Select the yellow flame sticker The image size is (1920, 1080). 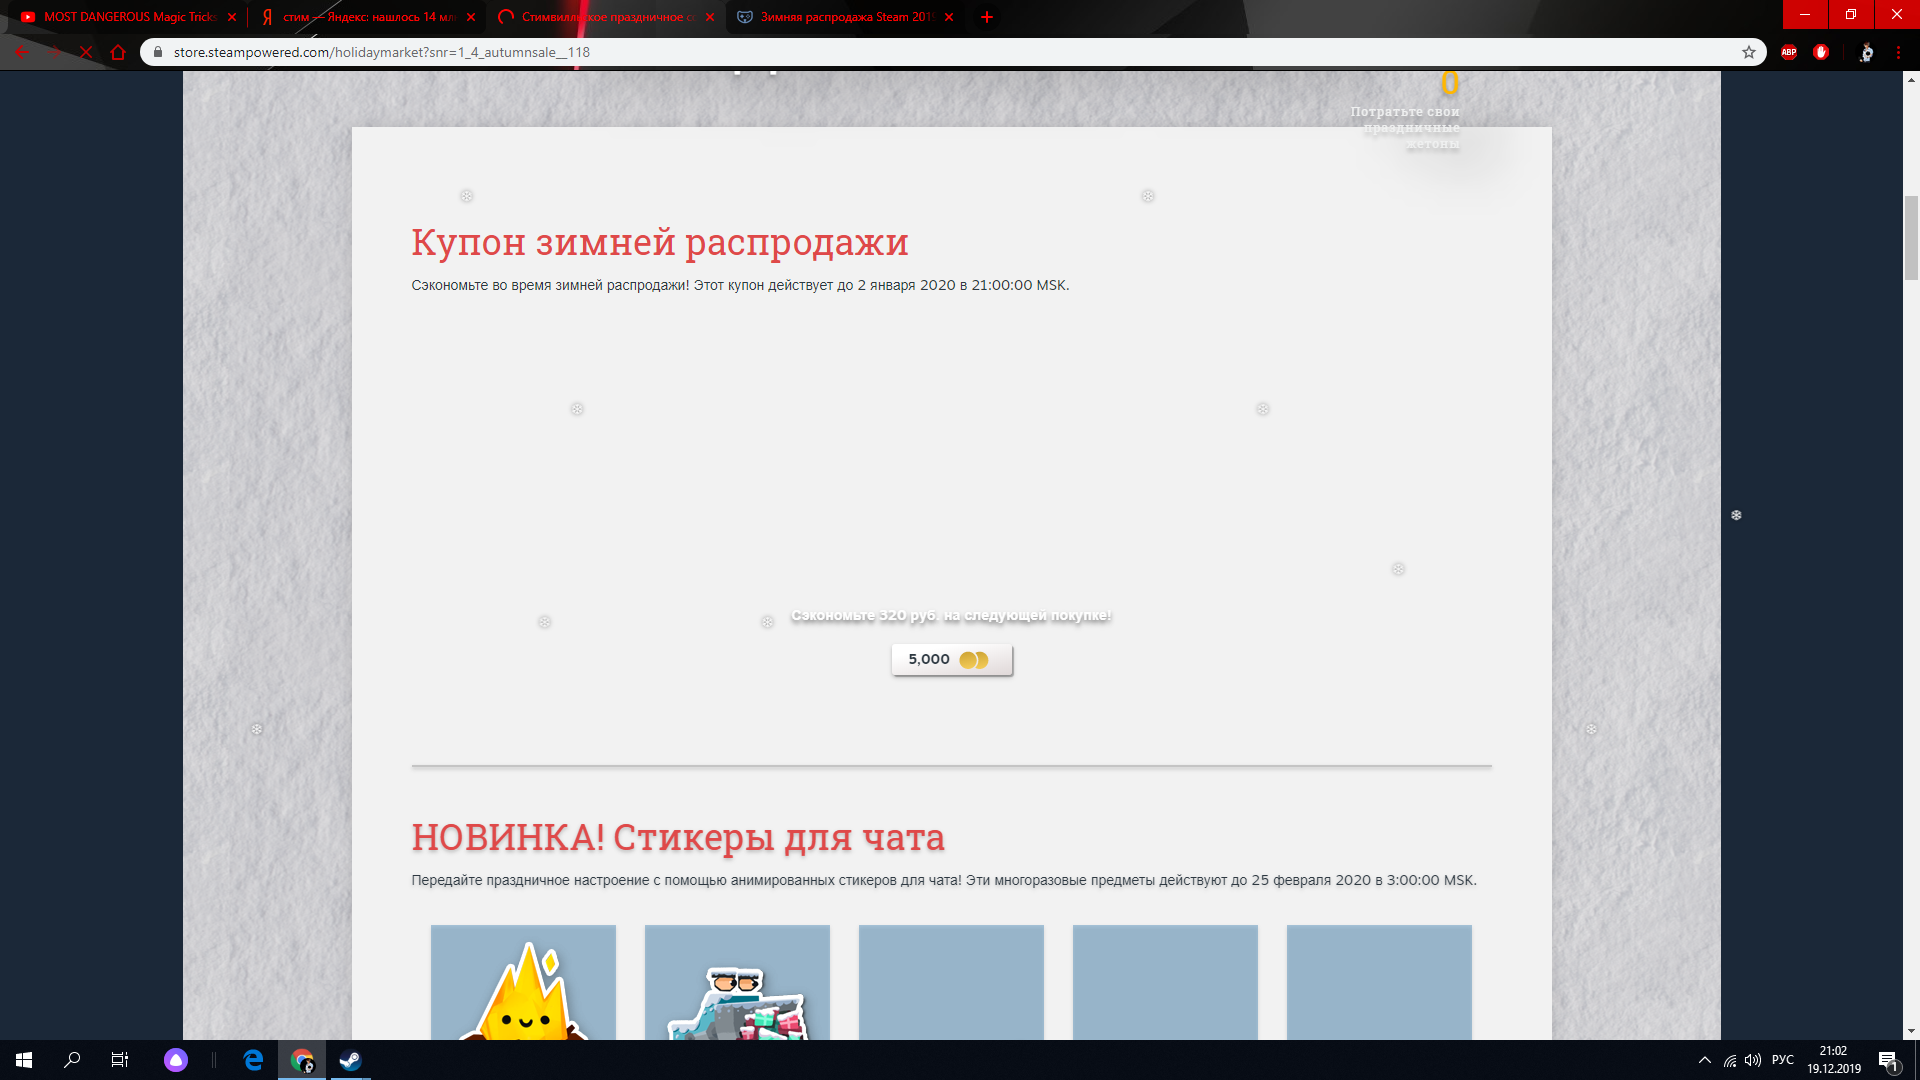click(x=523, y=983)
